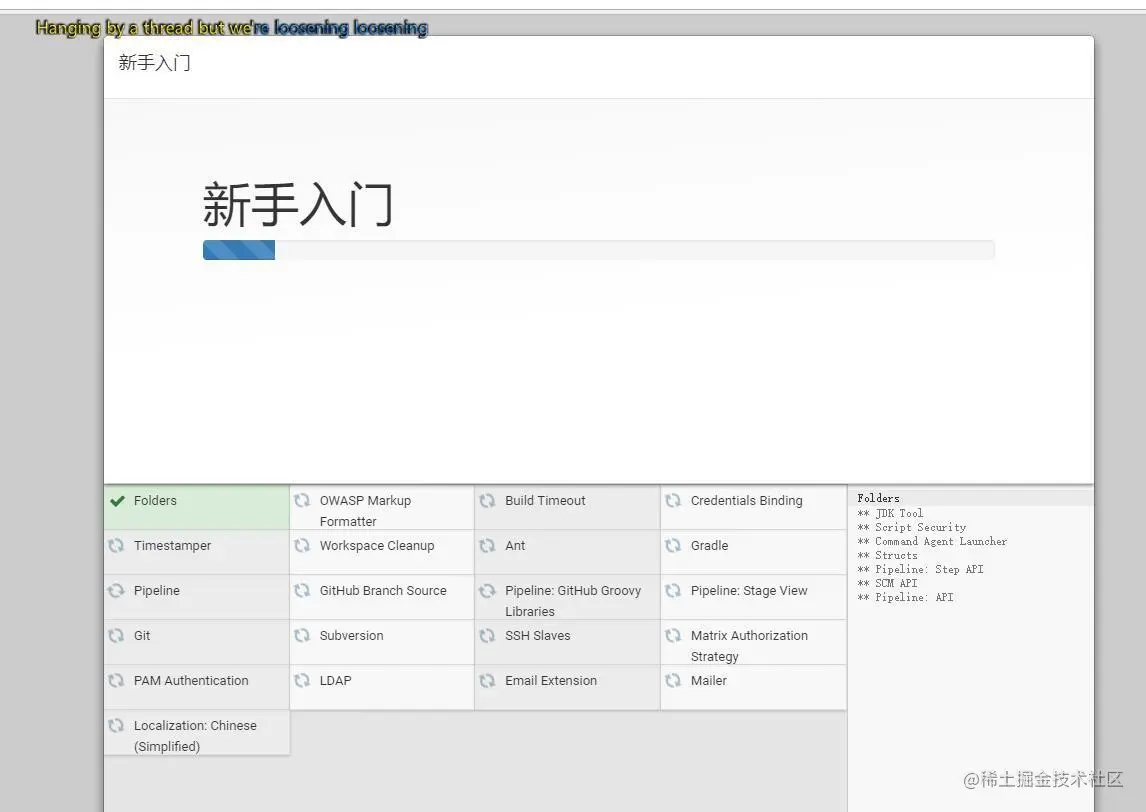Click the pending icon next to OWASP Markup Formatter

[302, 501]
